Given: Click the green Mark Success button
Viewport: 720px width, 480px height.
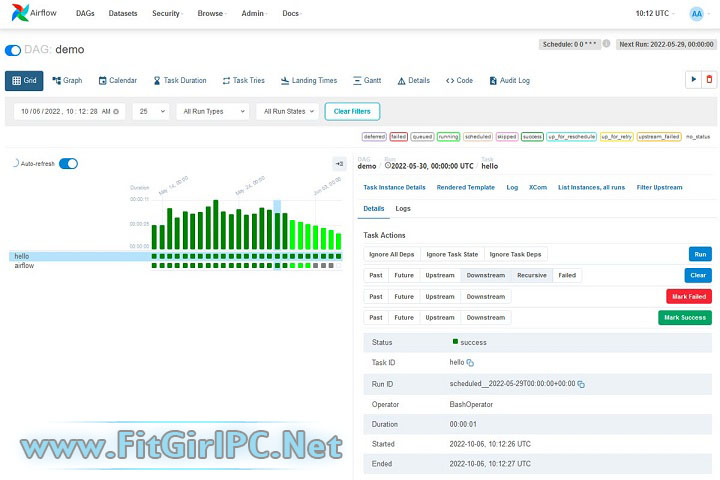Looking at the screenshot, I should pos(684,318).
